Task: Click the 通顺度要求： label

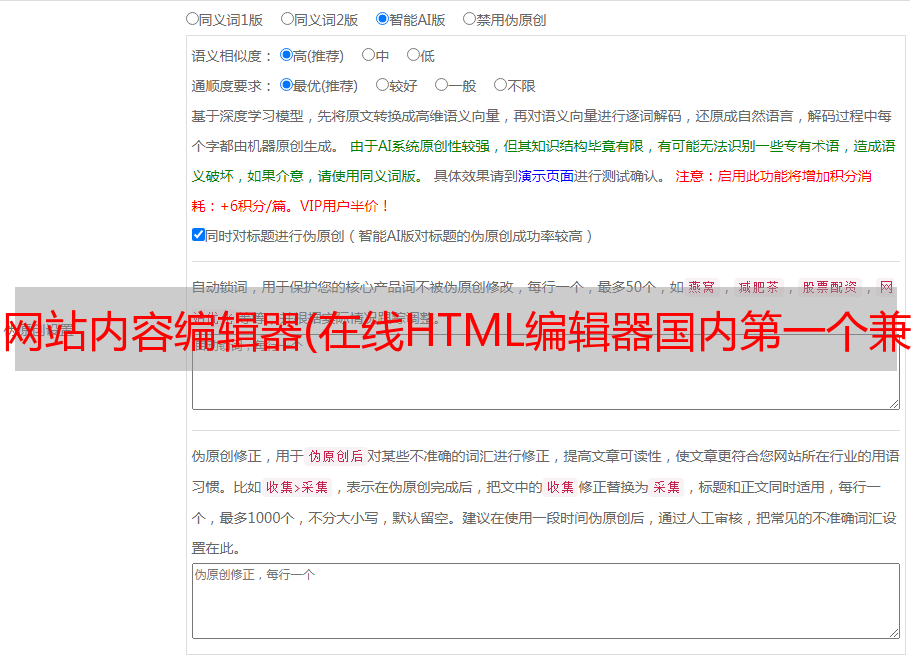Action: pos(232,87)
